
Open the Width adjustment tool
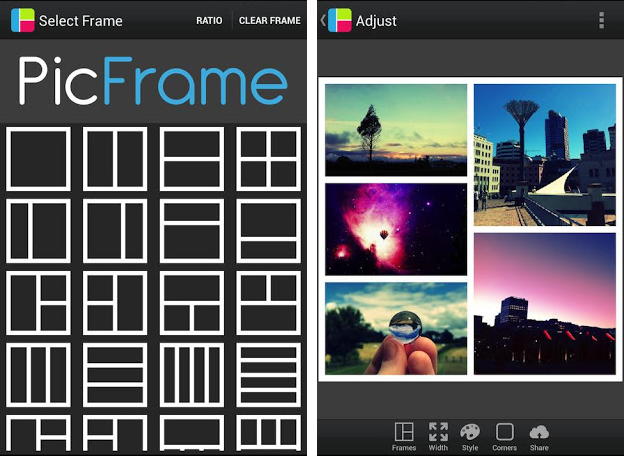438,437
